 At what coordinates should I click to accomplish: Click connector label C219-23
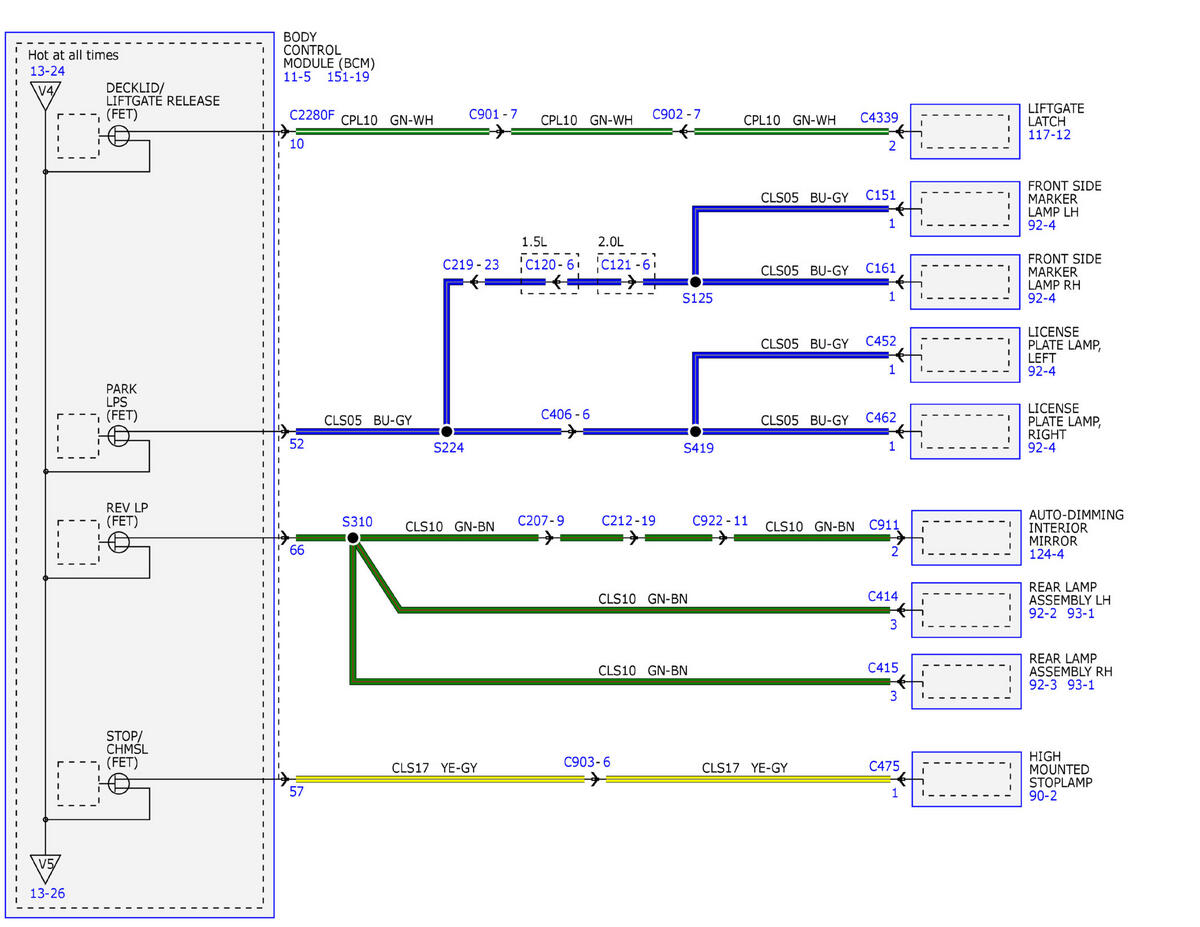(471, 265)
